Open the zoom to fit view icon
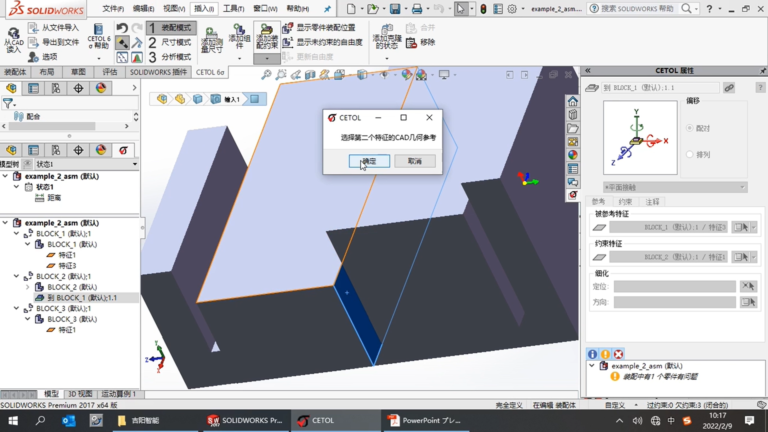 pos(266,74)
